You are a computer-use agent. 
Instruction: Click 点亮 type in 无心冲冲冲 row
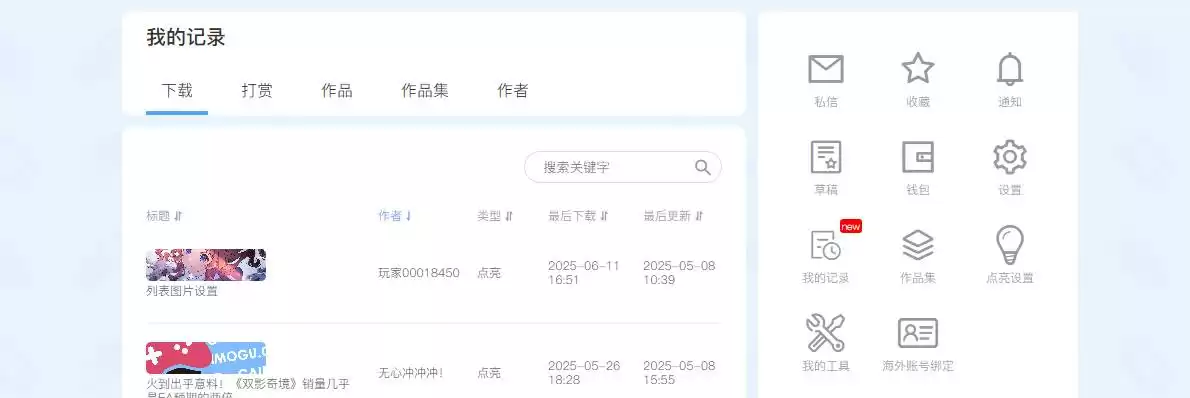pos(489,373)
